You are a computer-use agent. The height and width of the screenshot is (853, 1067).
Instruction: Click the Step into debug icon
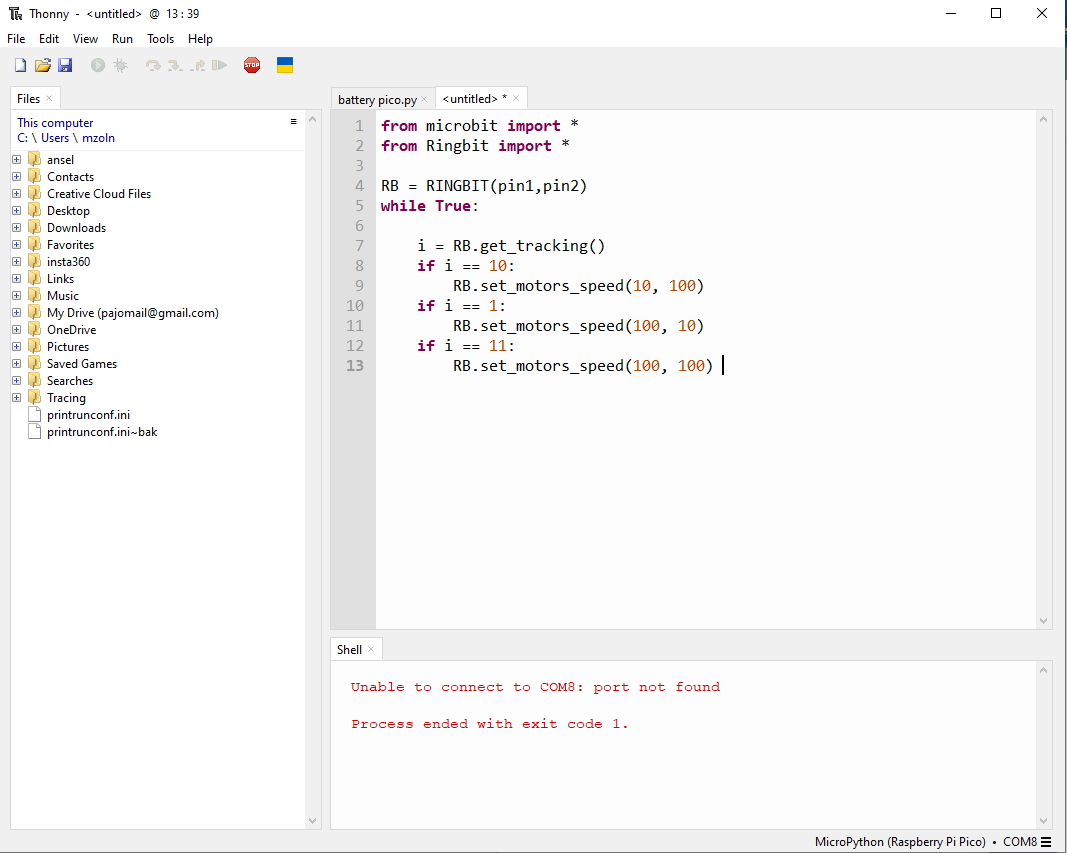[175, 65]
